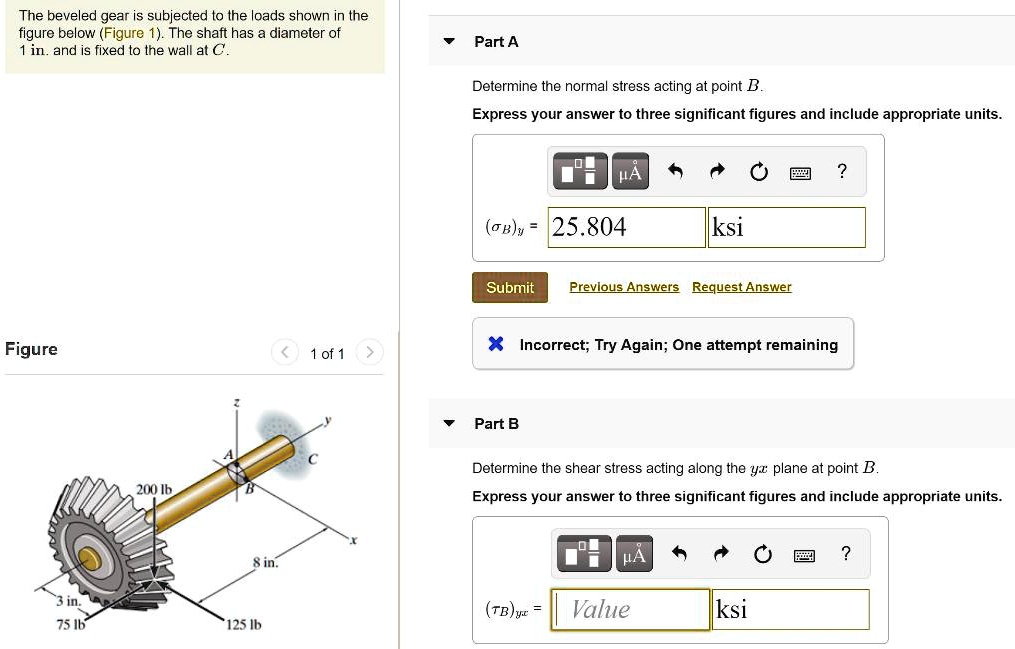
Task: Open keyboard shortcuts icon in Part A toolbar
Action: click(800, 171)
